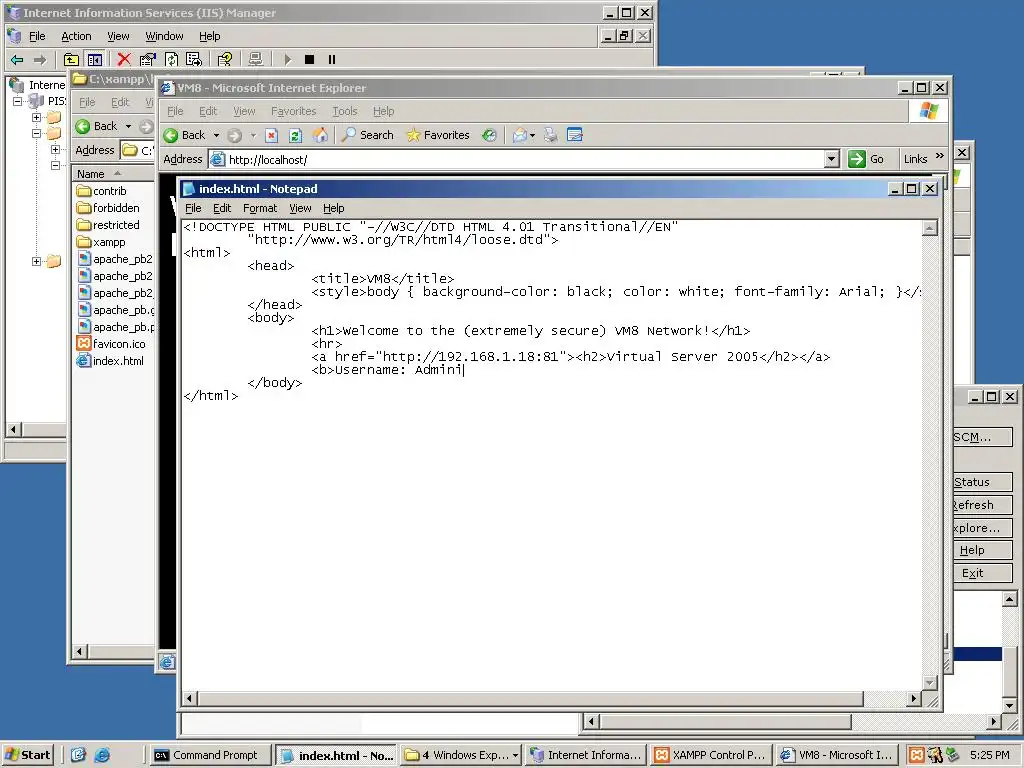Screen dimensions: 1024x768
Task: Click the export list icon in IIS Manager
Action: click(194, 59)
